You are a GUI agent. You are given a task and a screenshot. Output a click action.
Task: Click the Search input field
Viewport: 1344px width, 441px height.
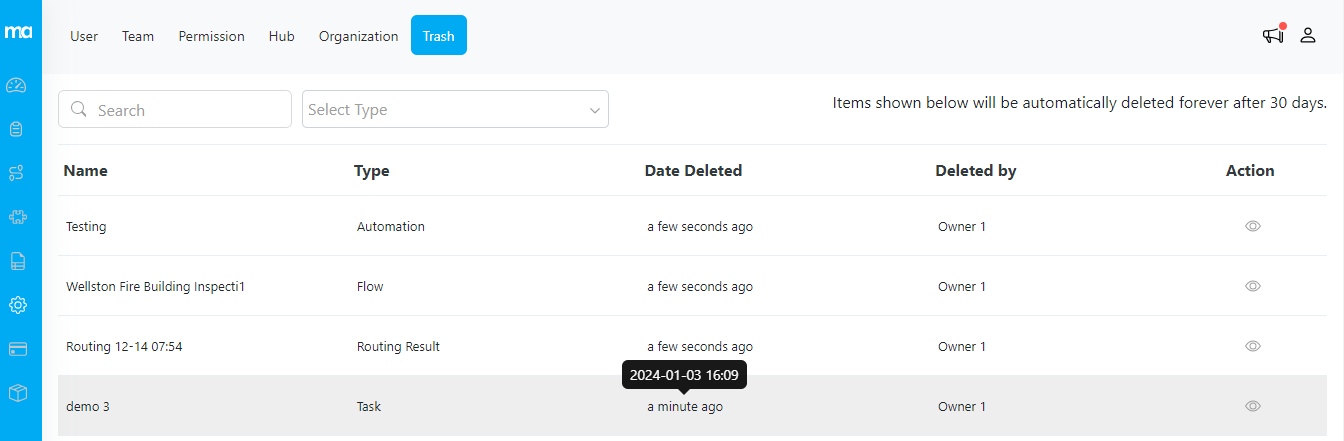click(x=175, y=110)
